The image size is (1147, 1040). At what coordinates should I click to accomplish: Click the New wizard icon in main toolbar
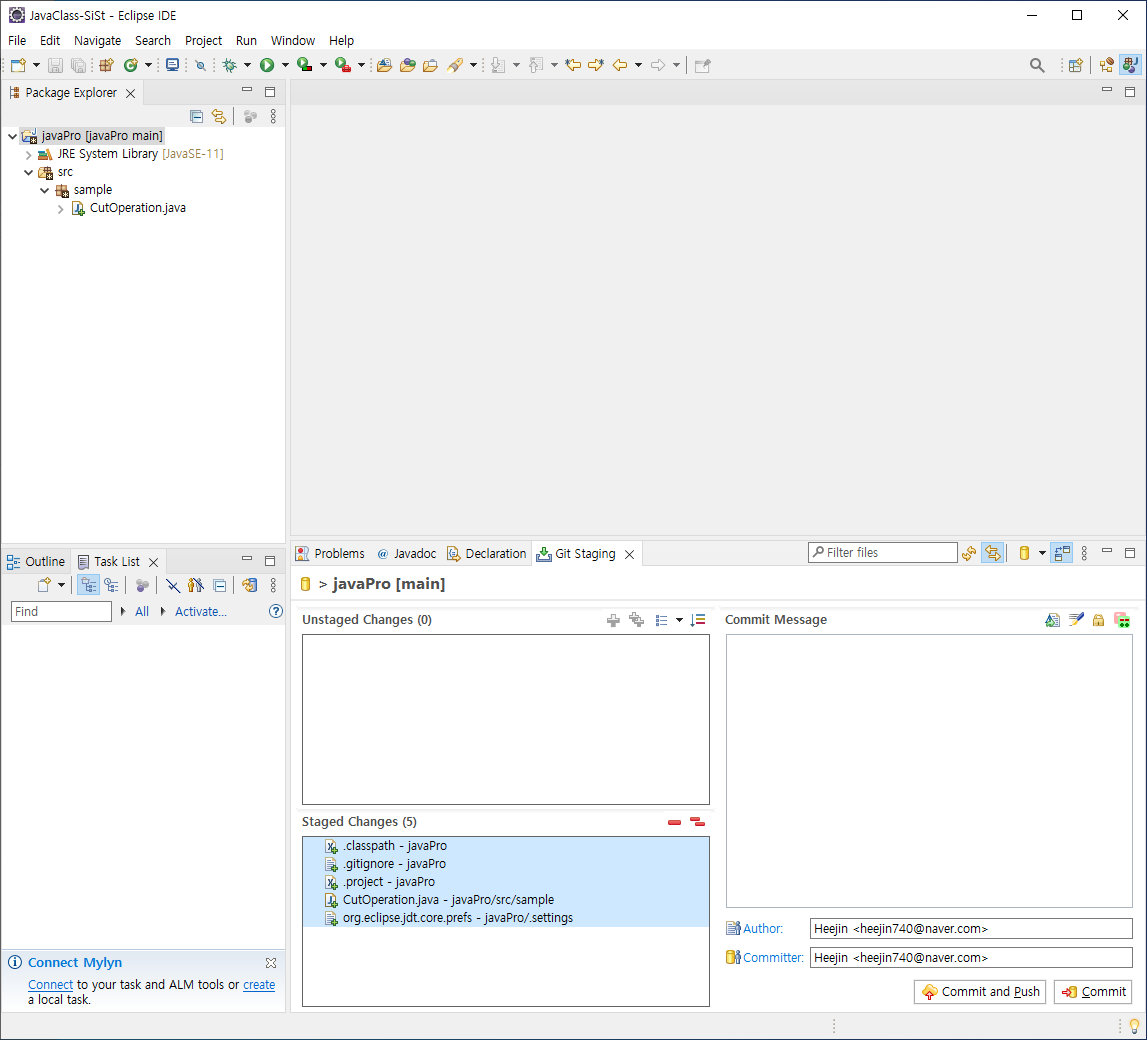coord(18,65)
